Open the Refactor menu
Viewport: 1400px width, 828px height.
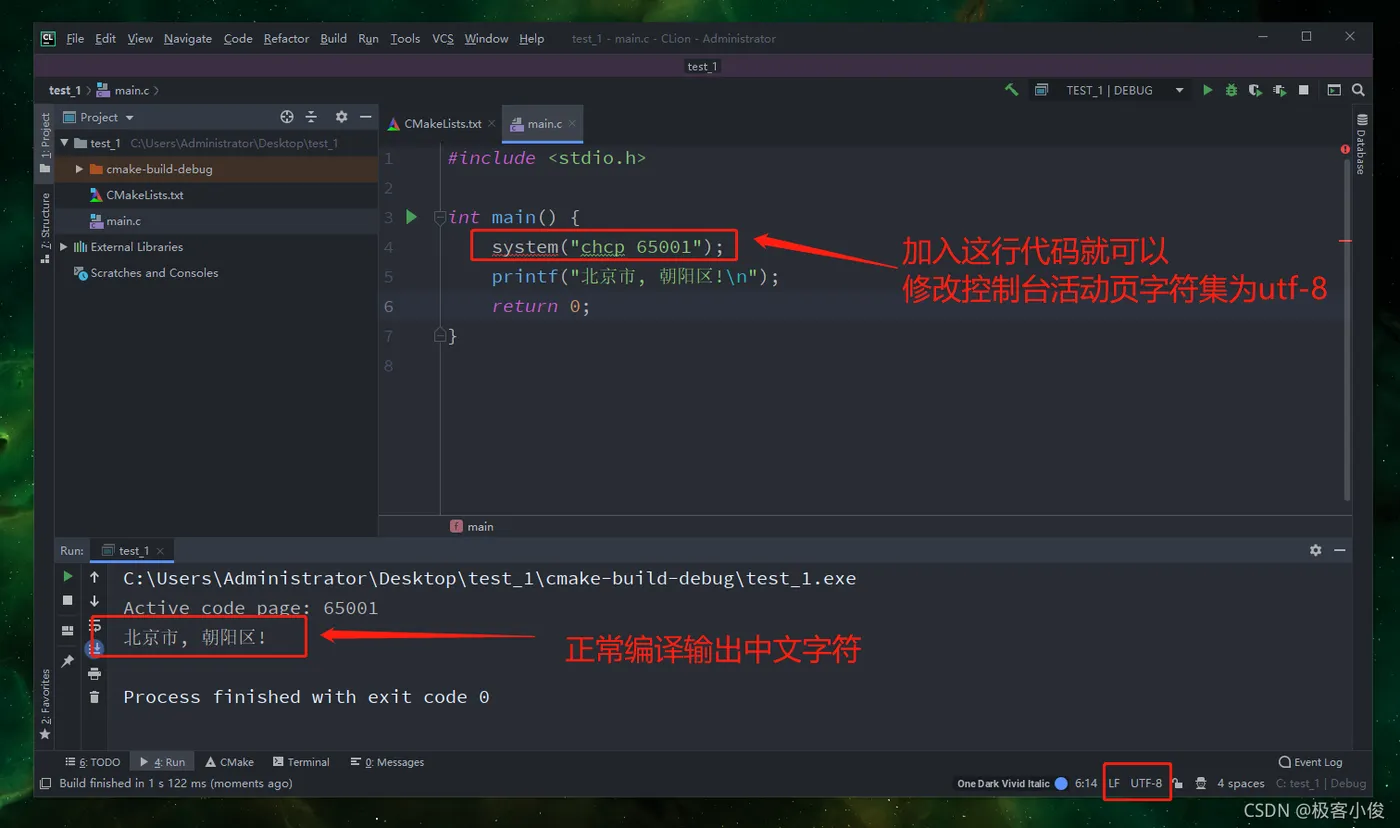(286, 39)
